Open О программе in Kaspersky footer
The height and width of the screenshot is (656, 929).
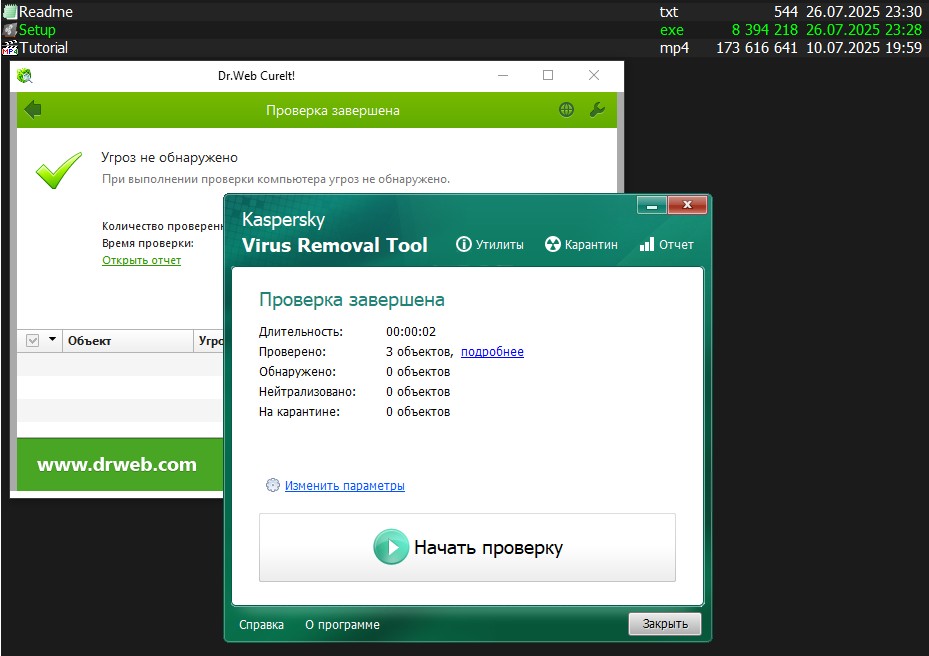[x=342, y=625]
